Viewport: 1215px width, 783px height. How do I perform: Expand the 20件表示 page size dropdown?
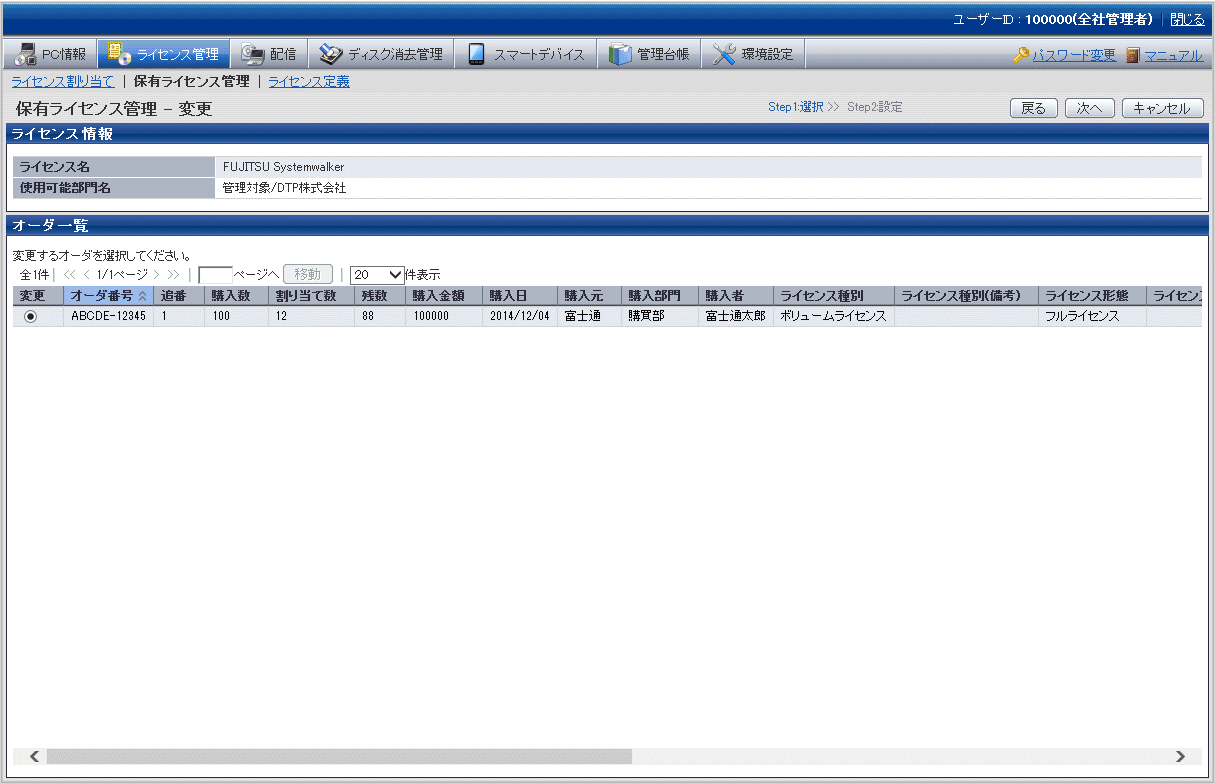tap(377, 274)
